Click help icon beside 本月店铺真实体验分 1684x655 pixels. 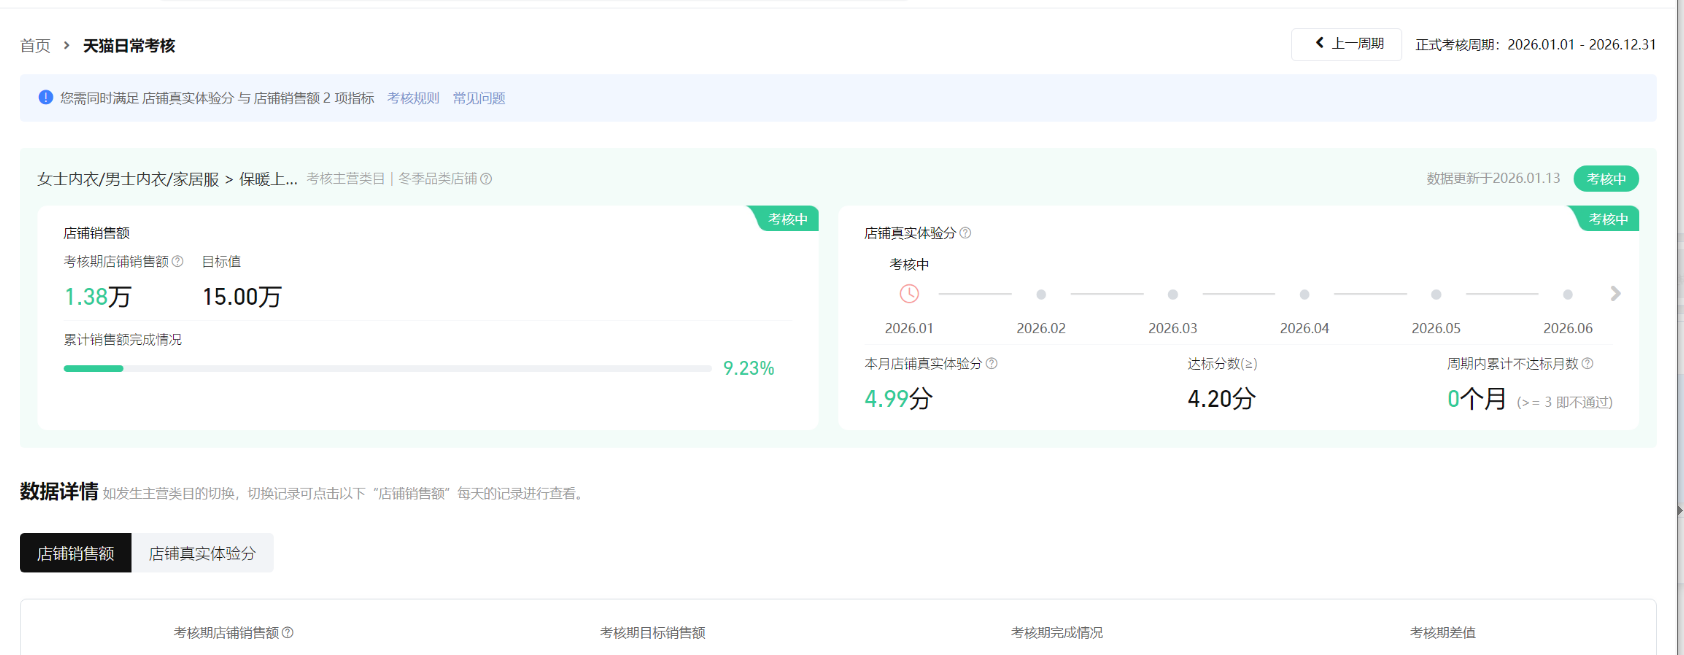click(x=991, y=364)
